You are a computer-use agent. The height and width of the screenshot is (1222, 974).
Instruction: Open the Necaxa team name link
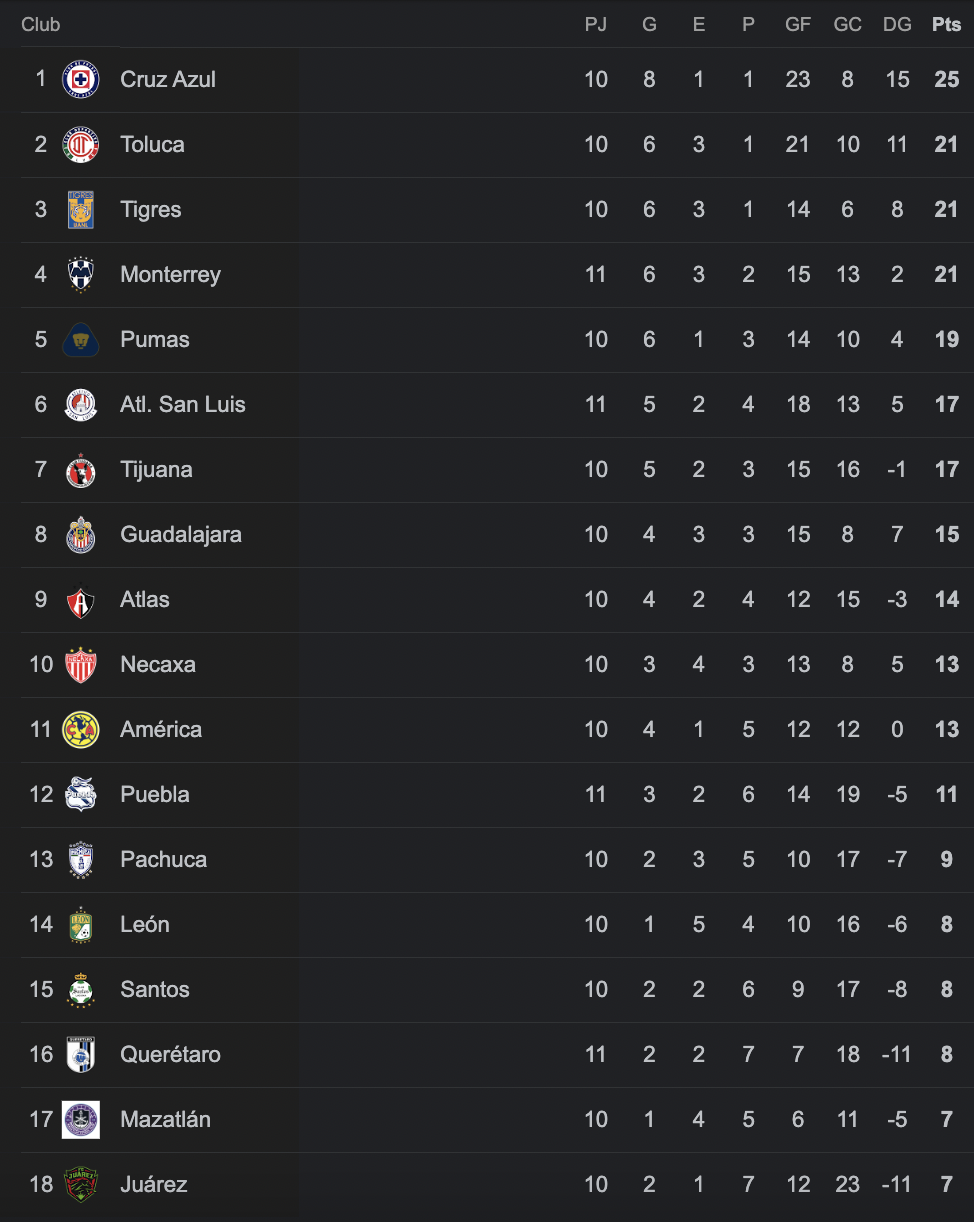(x=157, y=665)
